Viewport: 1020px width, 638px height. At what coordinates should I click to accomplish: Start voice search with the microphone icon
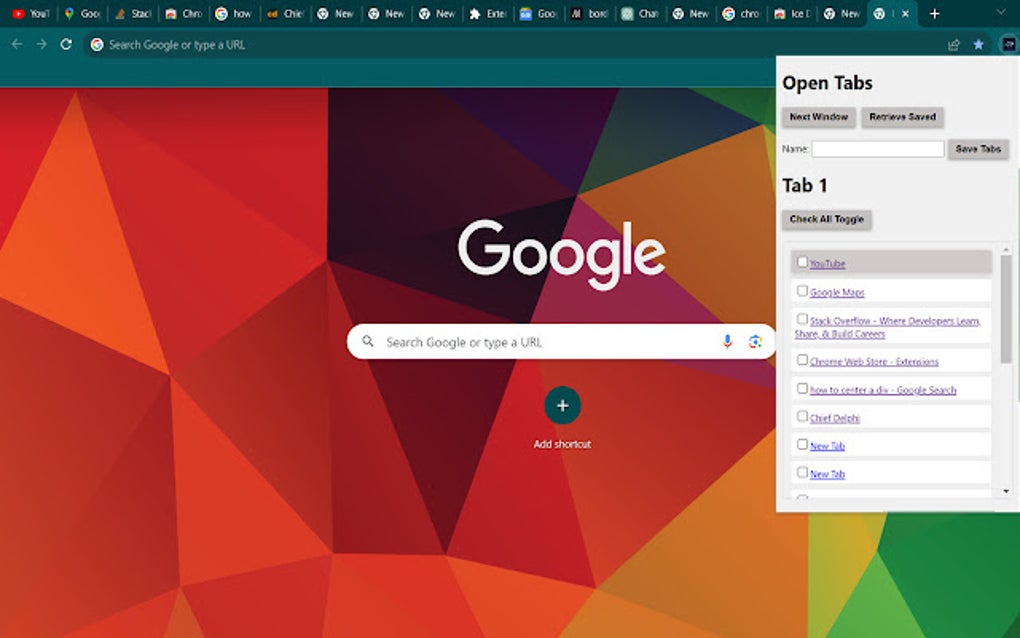(727, 341)
